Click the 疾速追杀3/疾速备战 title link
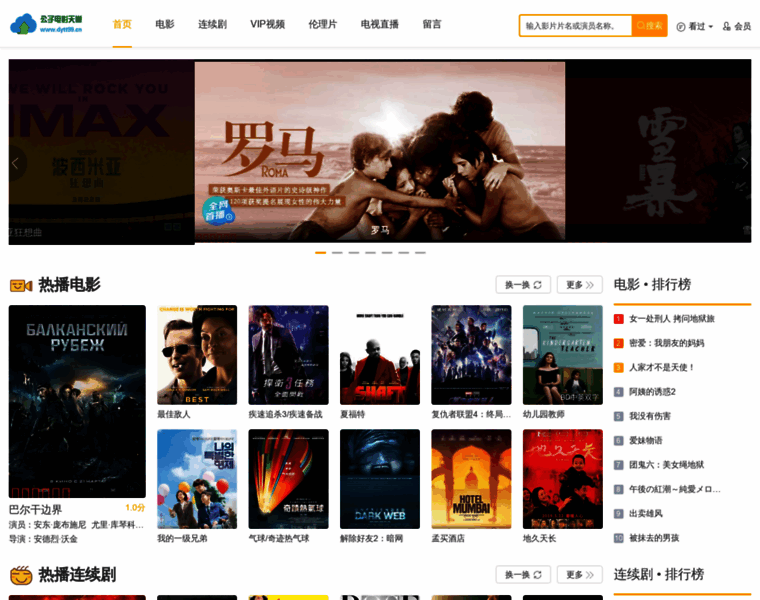The width and height of the screenshot is (760, 600). [x=285, y=414]
